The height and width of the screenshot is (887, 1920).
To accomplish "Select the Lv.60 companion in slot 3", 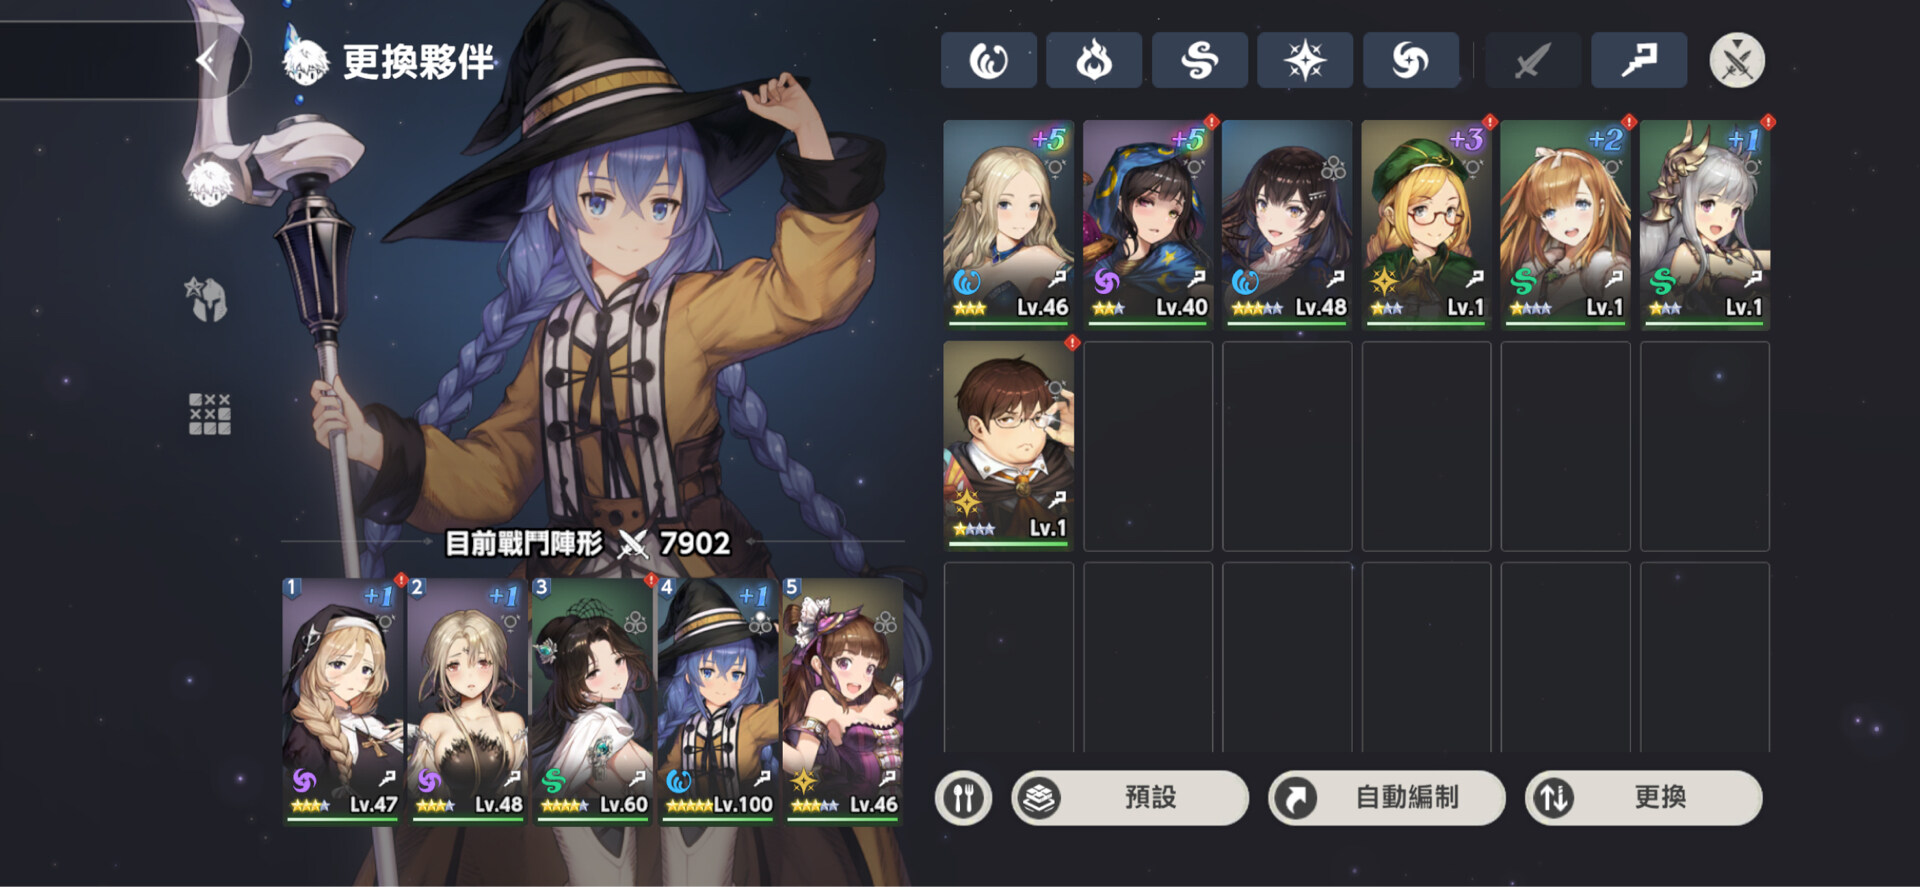I will [x=592, y=700].
